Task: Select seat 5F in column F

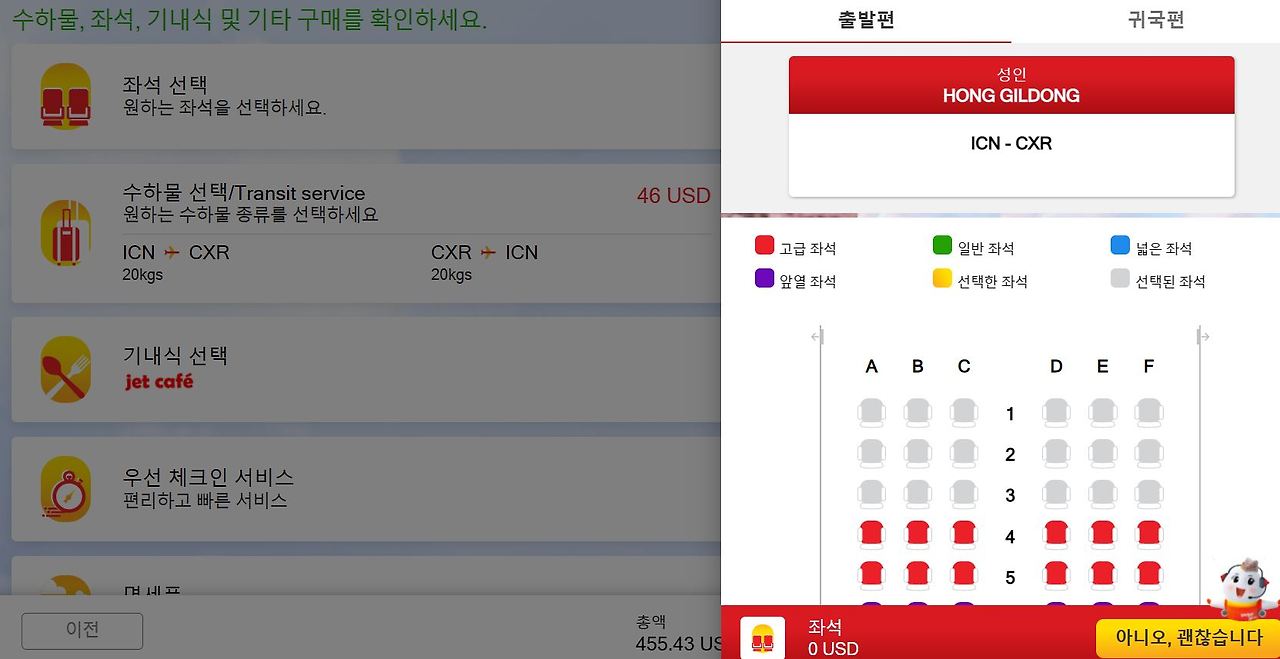Action: tap(1148, 573)
